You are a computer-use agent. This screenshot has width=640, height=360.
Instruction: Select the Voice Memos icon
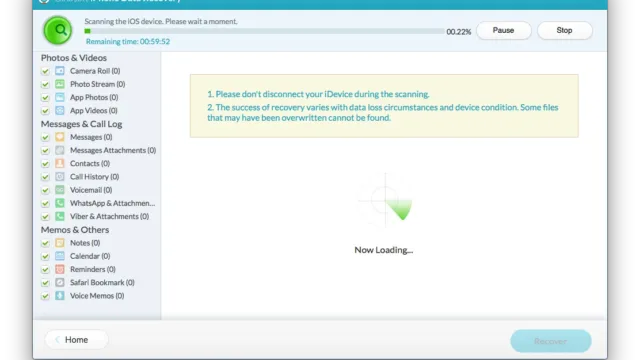coord(60,296)
